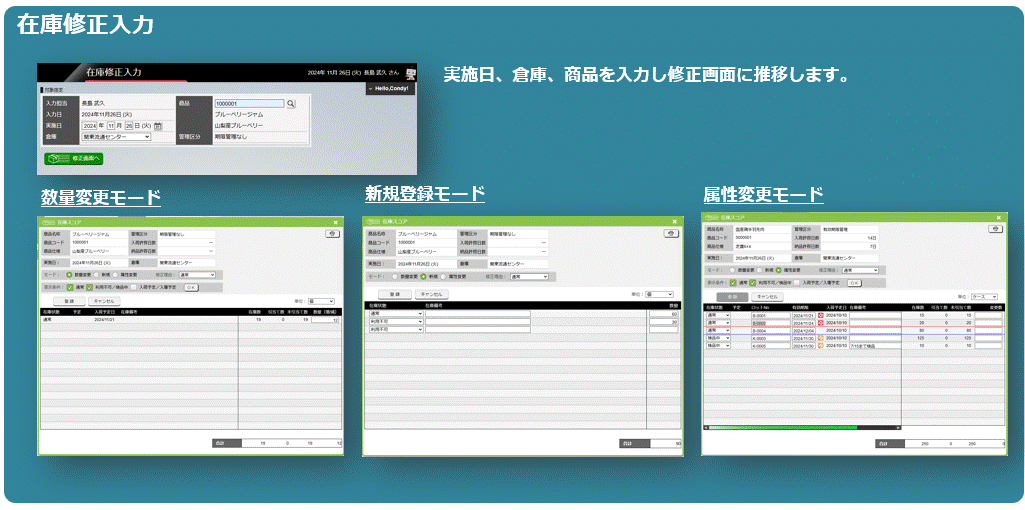This screenshot has height=510, width=1025.
Task: Click 変更数 field on lot B-0001 row
Action: 988,315
